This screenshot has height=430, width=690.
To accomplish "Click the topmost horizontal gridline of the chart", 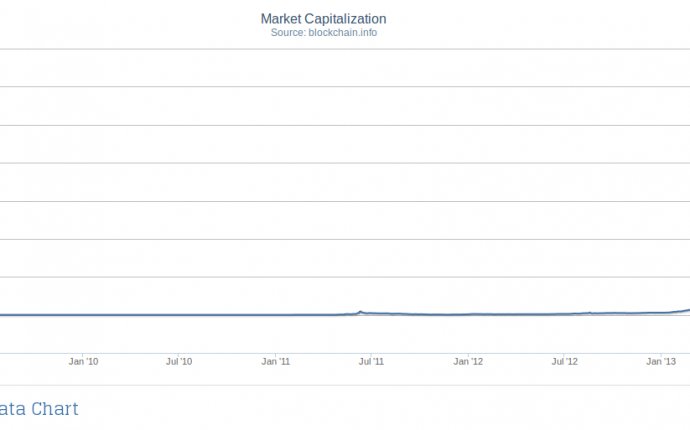I will tap(345, 49).
